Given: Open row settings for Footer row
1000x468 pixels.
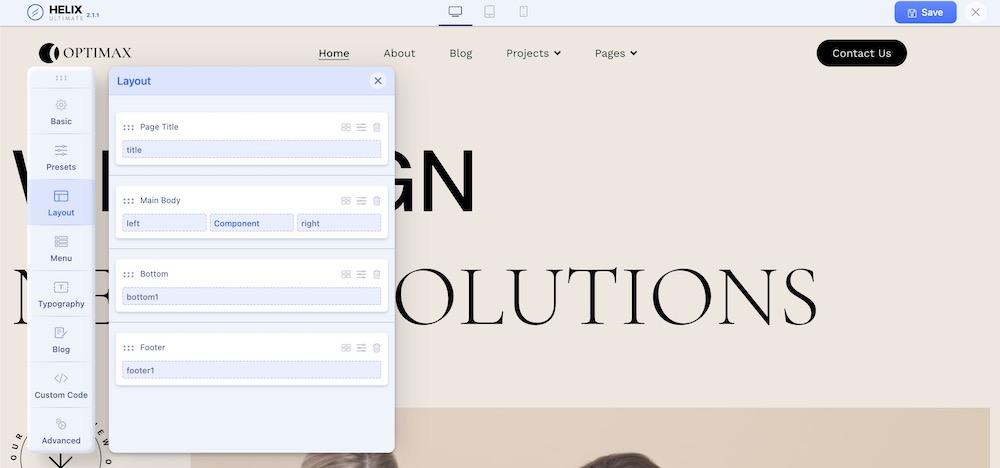Looking at the screenshot, I should [361, 347].
